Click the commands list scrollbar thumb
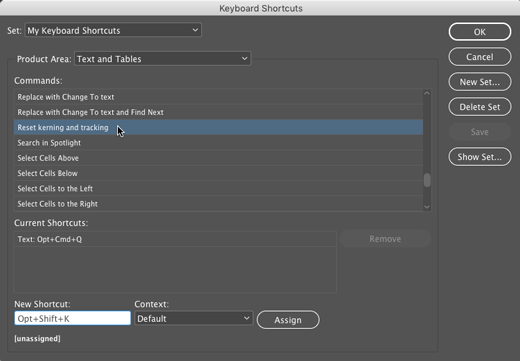This screenshot has width=520, height=361. (x=427, y=180)
